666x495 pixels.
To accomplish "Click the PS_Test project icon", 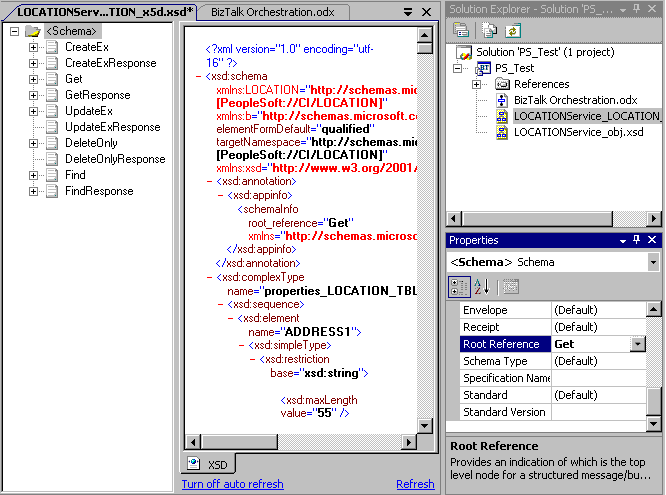I will pyautogui.click(x=483, y=68).
